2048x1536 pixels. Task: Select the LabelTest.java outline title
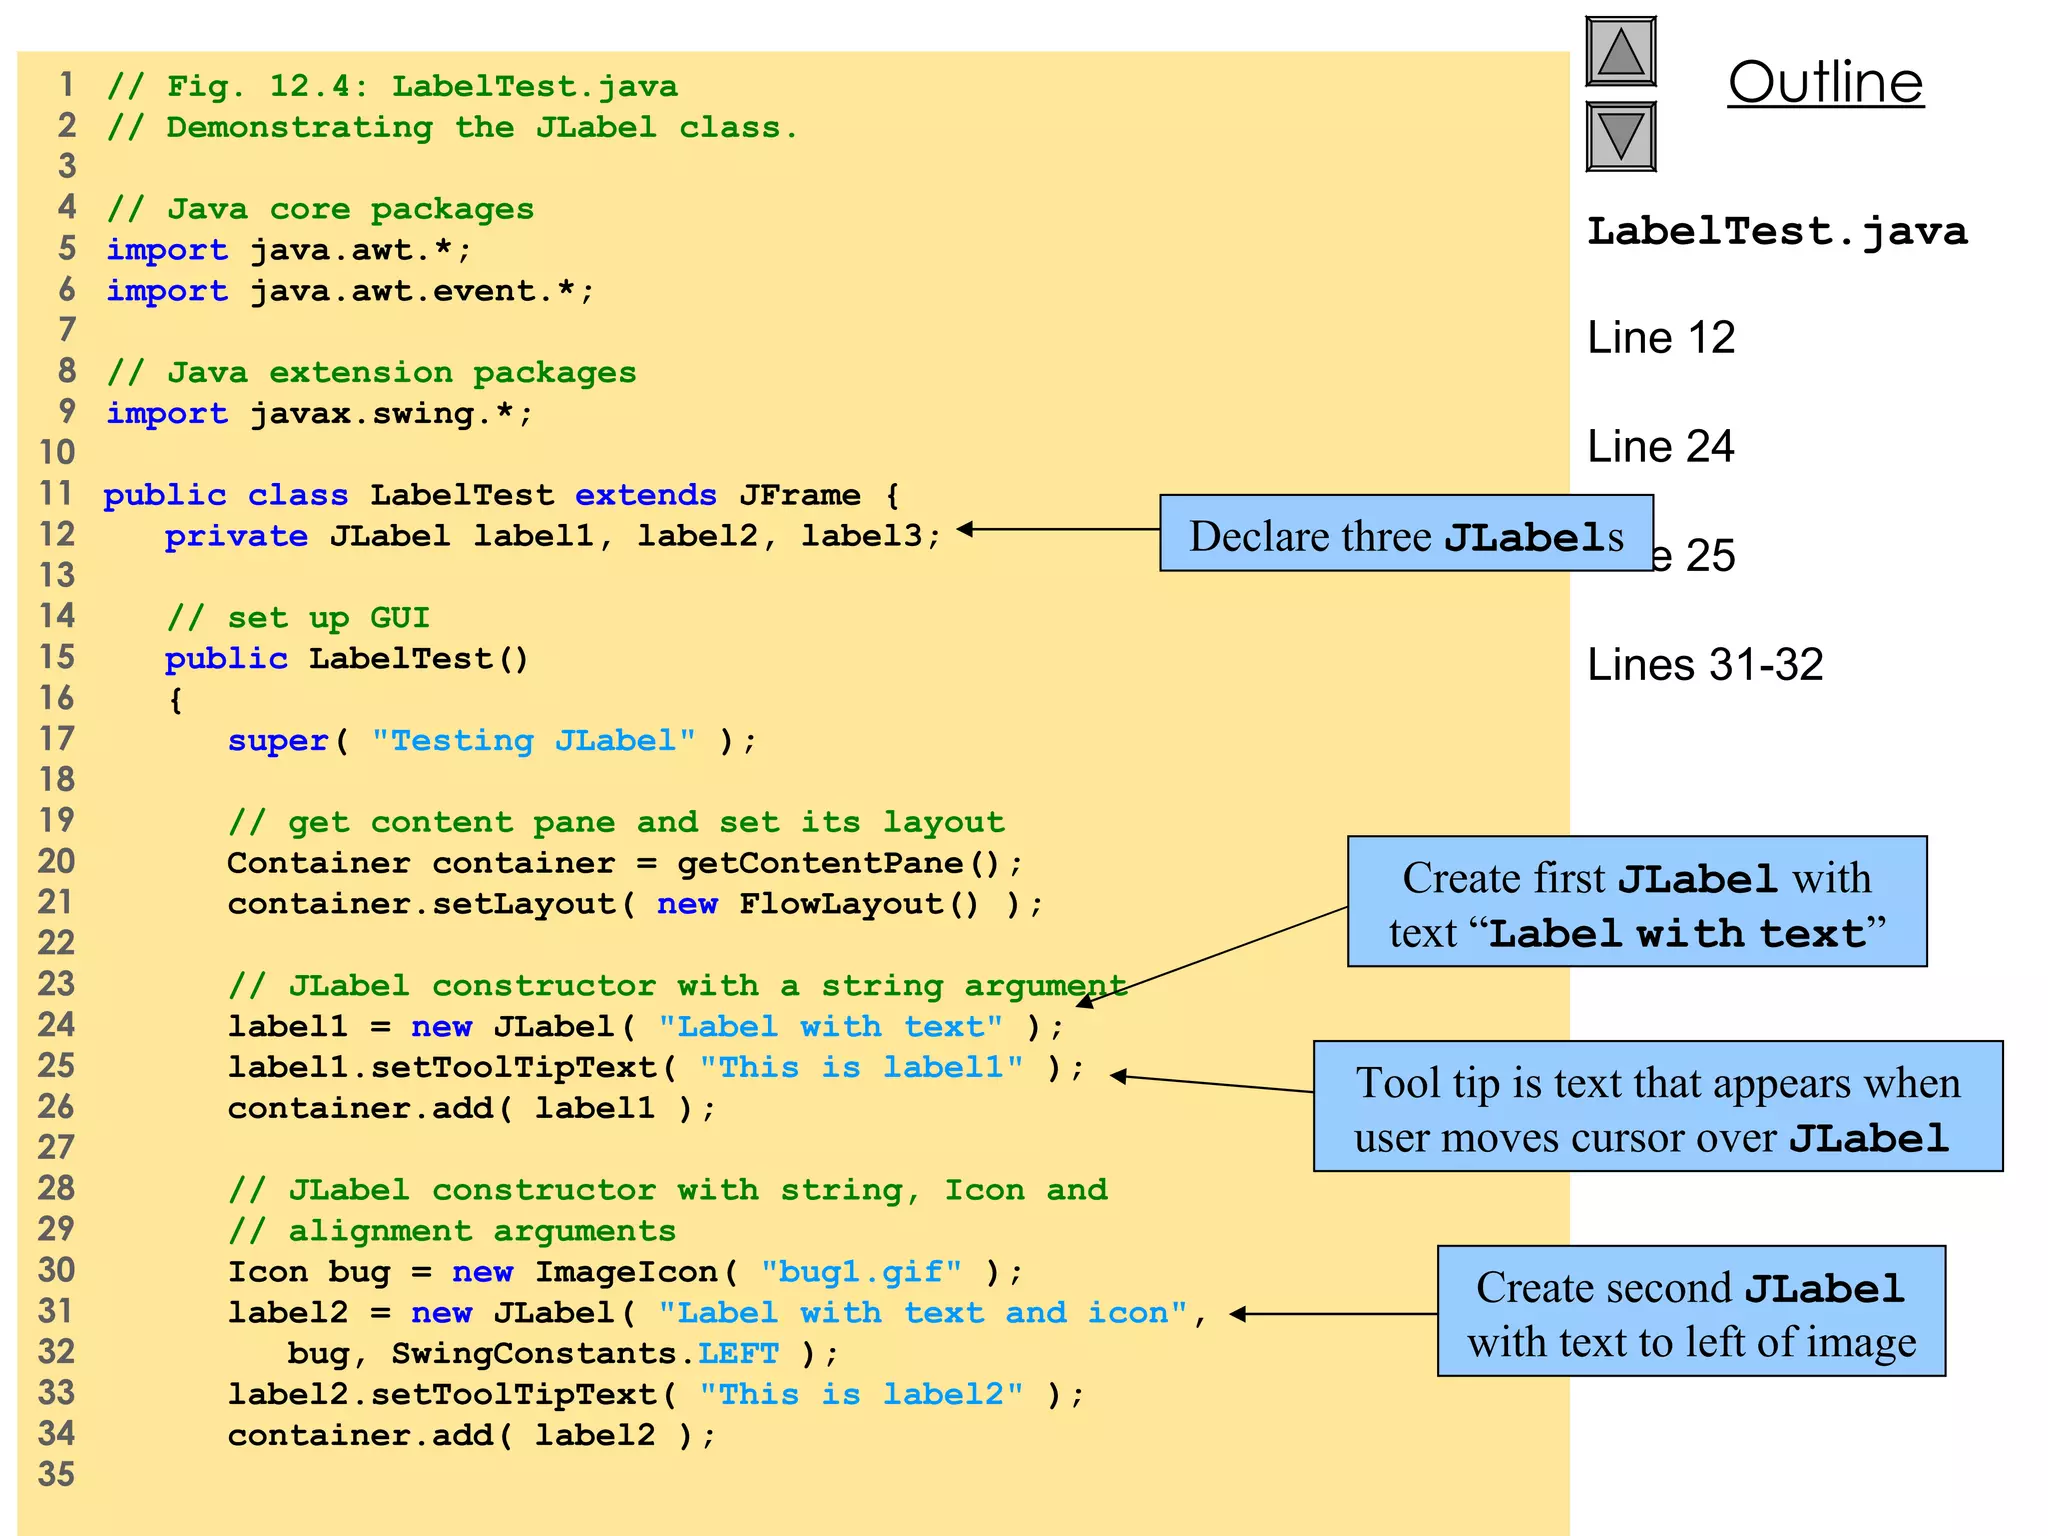[x=1776, y=232]
